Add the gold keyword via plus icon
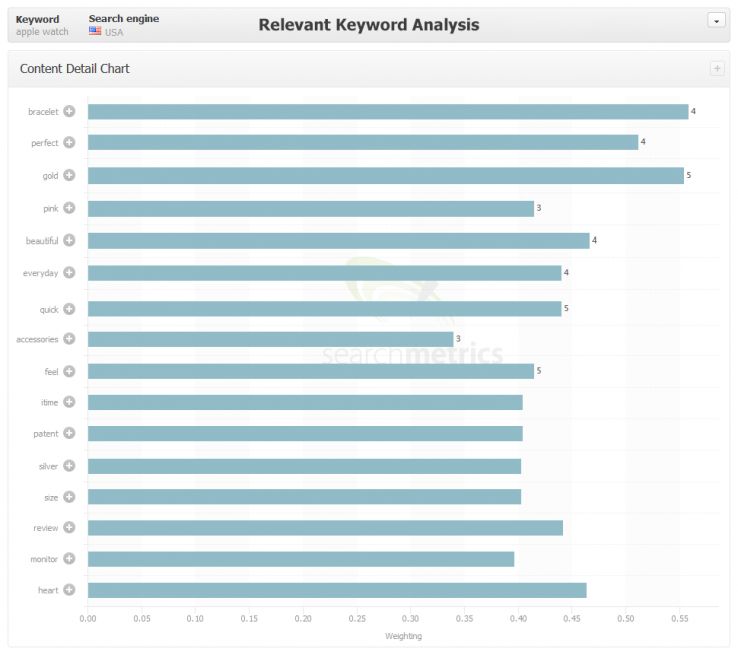 coord(69,175)
